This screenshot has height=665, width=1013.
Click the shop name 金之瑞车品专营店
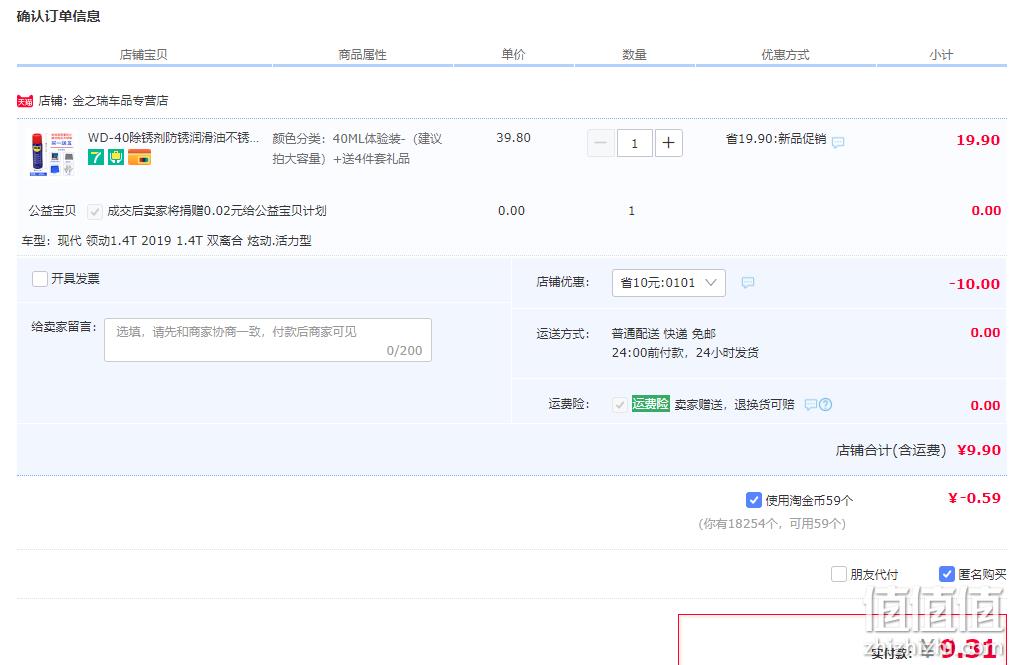pos(120,101)
